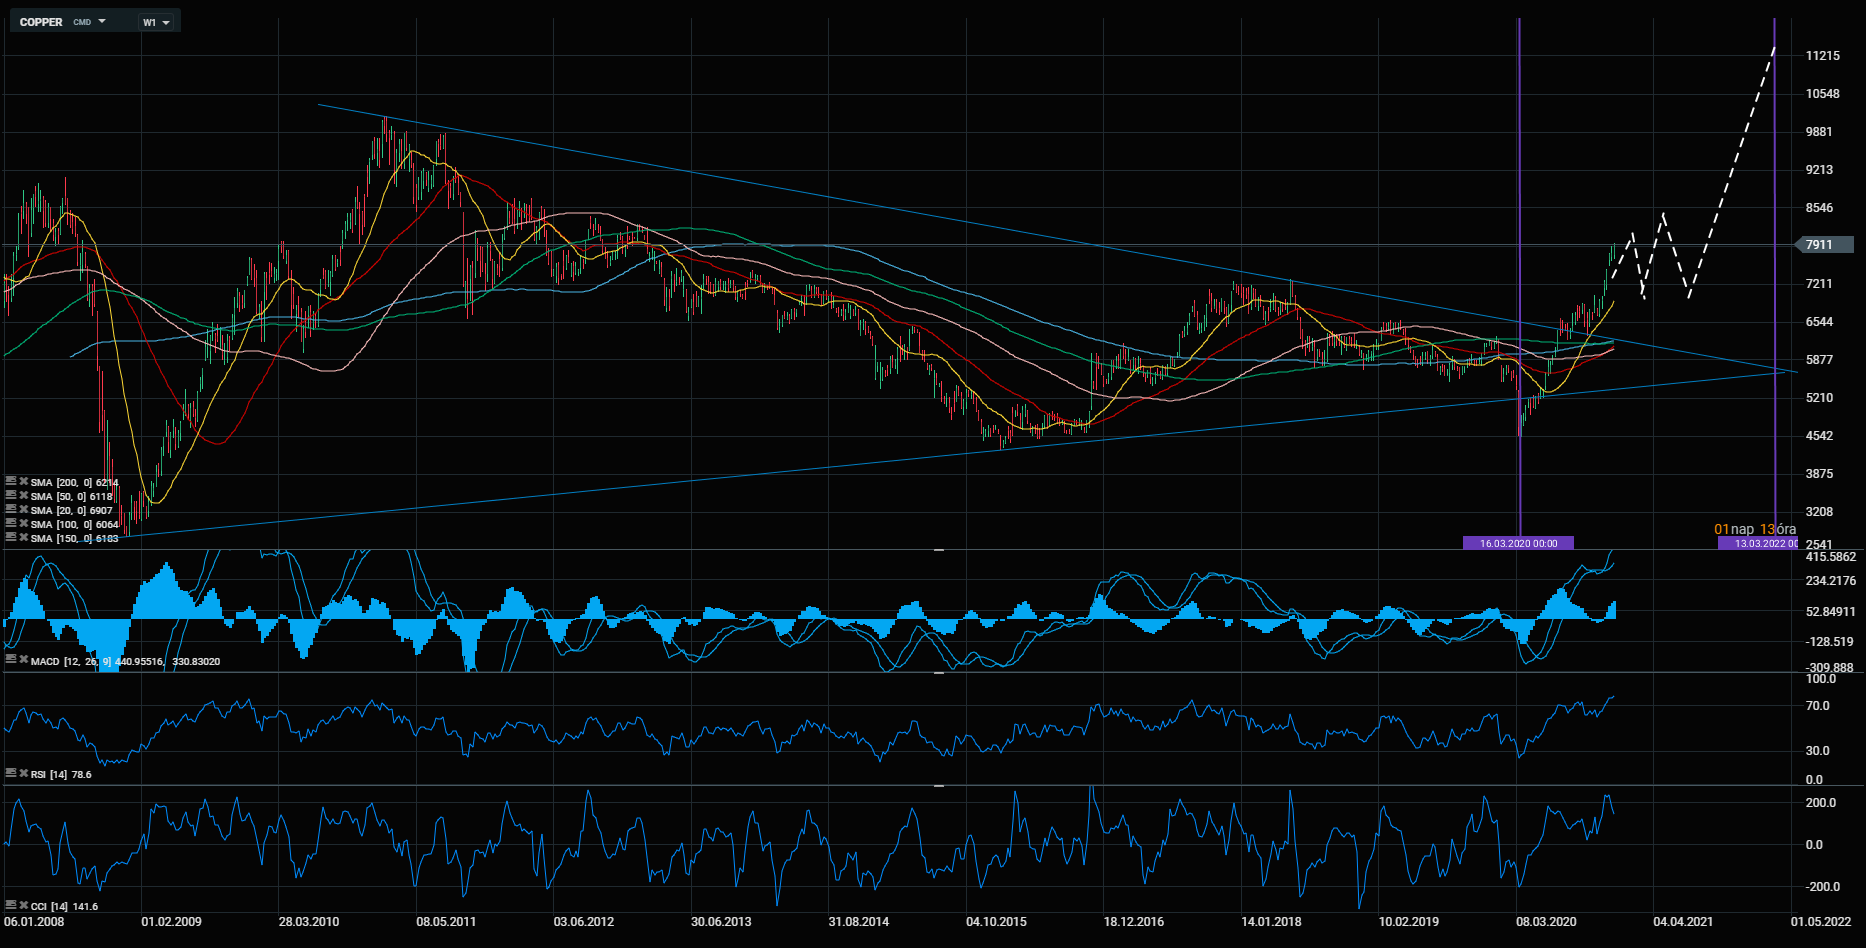Remove the CCI indicator with X
1866x948 pixels.
23,906
